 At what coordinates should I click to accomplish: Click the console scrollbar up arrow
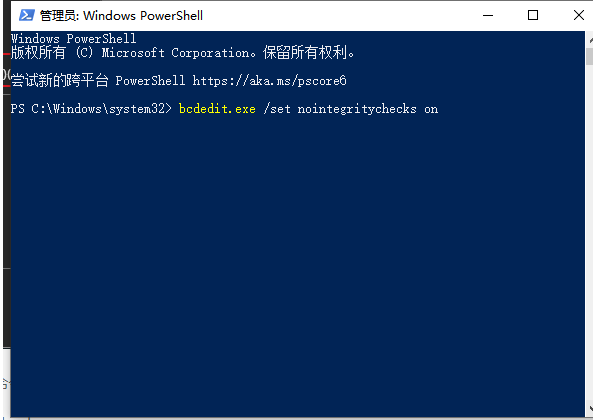(x=590, y=39)
